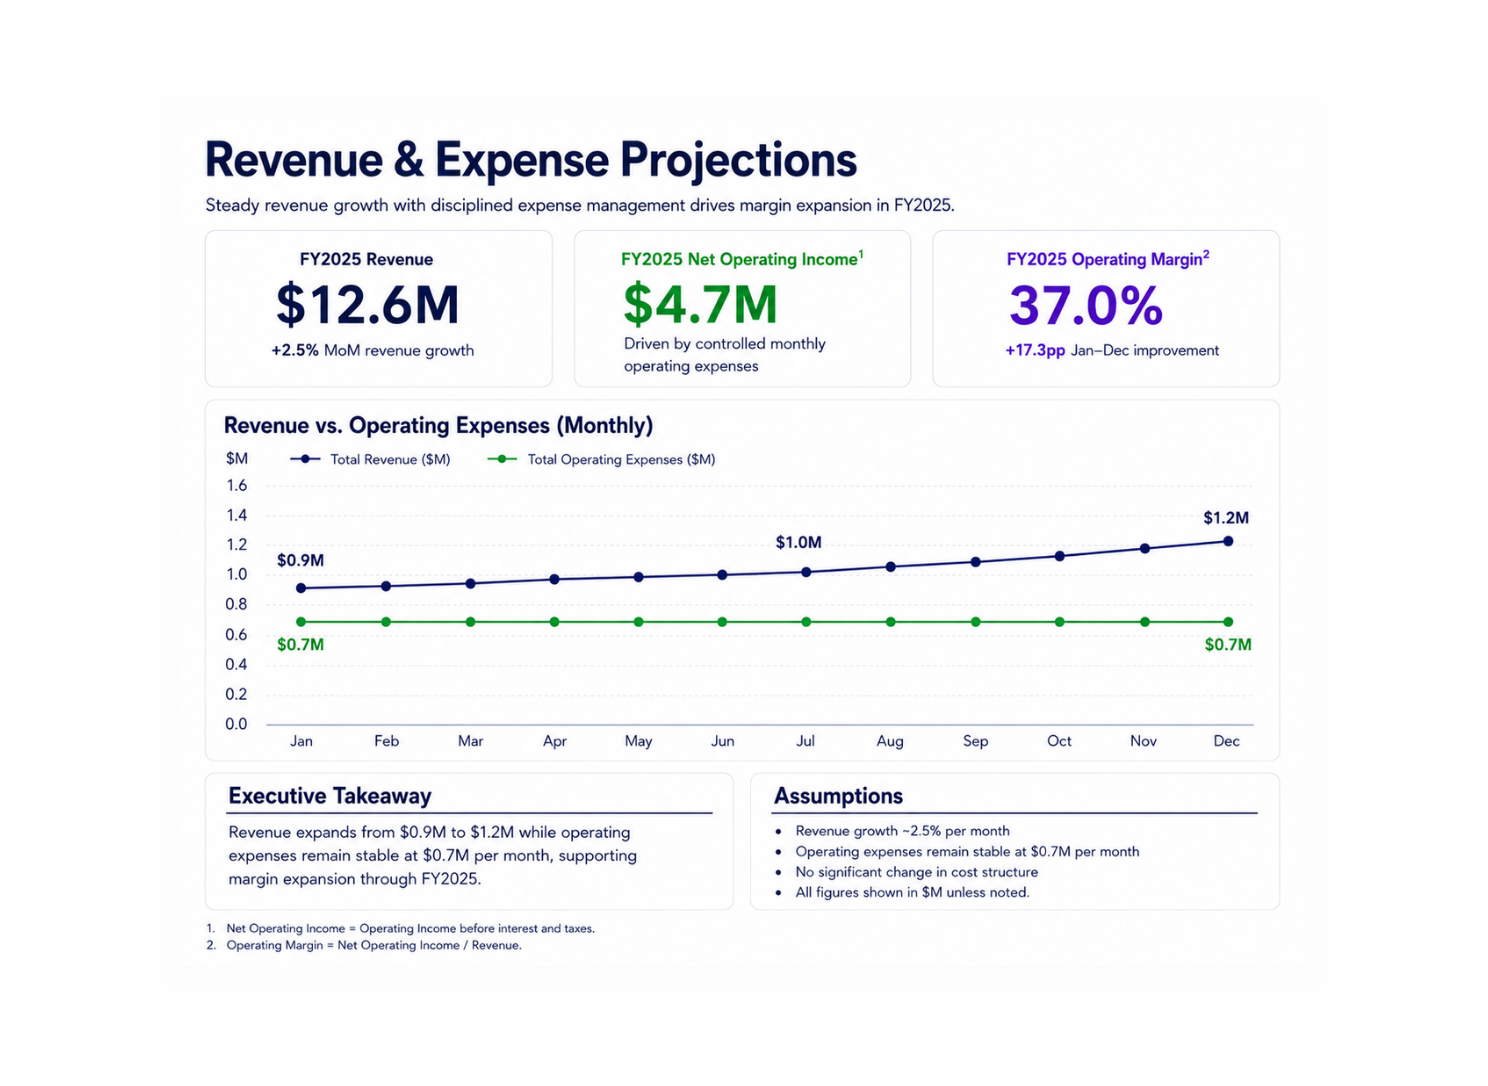The image size is (1488, 1086).
Task: Click "No significant change in cost structure" bullet
Action: [916, 872]
